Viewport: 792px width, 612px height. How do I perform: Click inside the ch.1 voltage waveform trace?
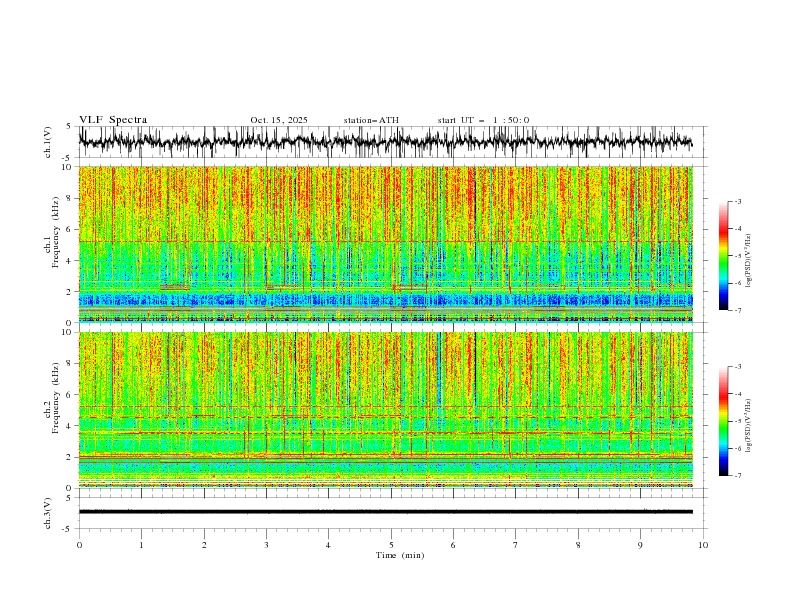pyautogui.click(x=385, y=142)
